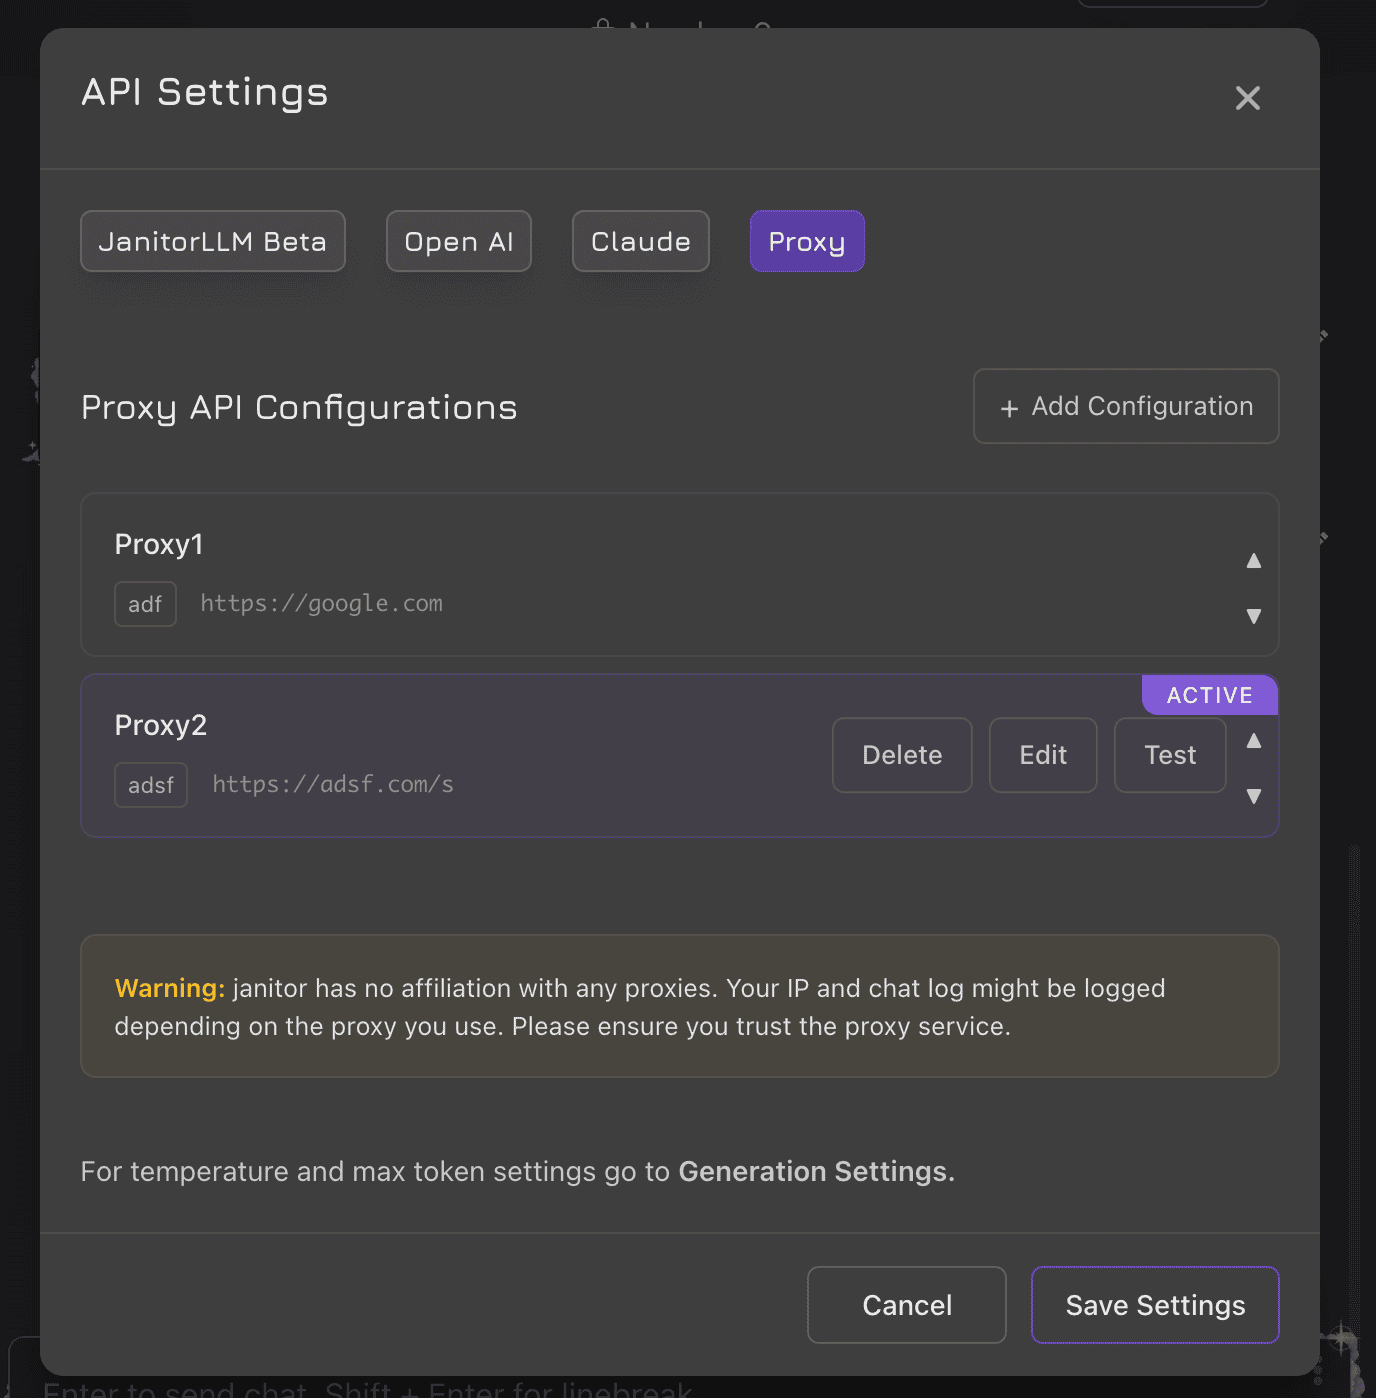
Task: Move Proxy1 down with the arrow
Action: pos(1253,616)
